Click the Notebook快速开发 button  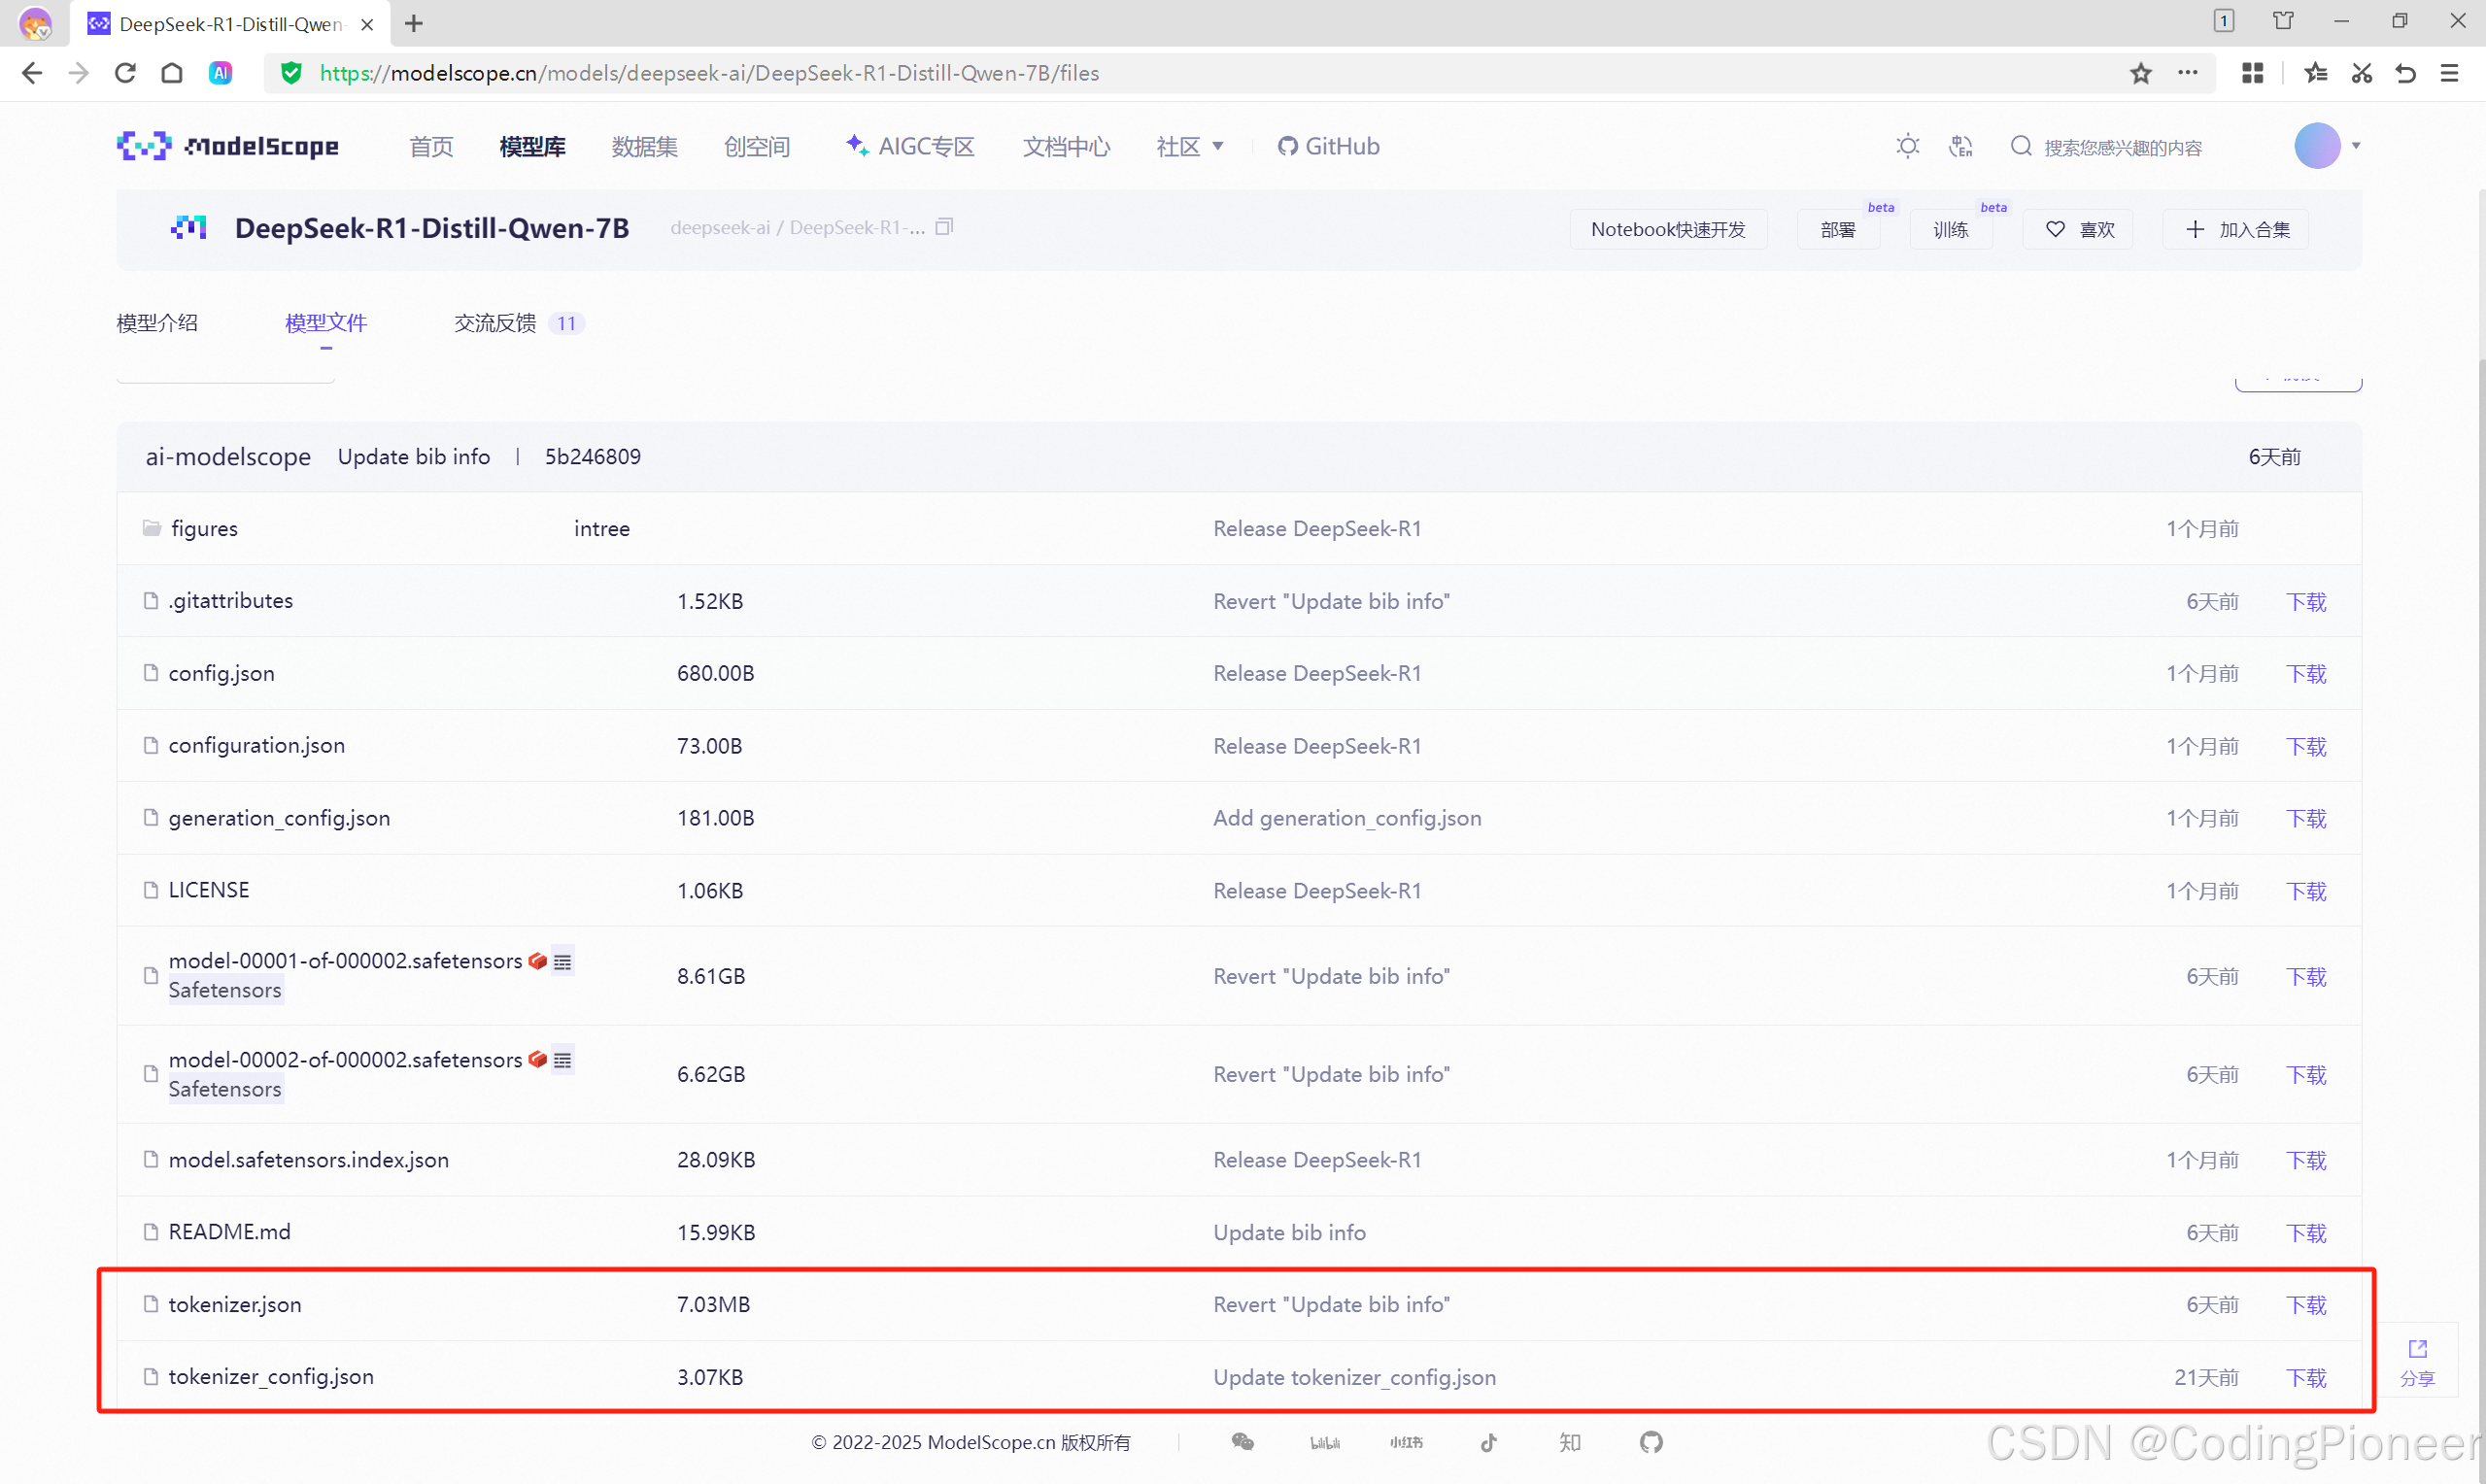[x=1667, y=229]
